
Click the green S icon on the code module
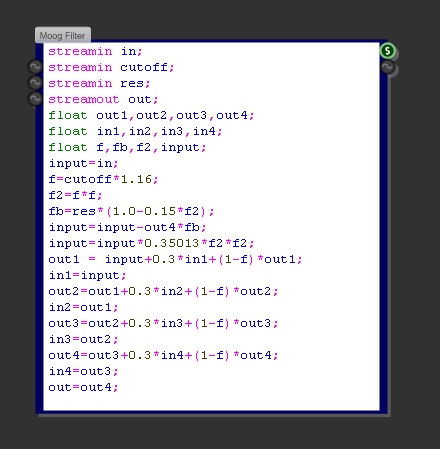[x=387, y=51]
